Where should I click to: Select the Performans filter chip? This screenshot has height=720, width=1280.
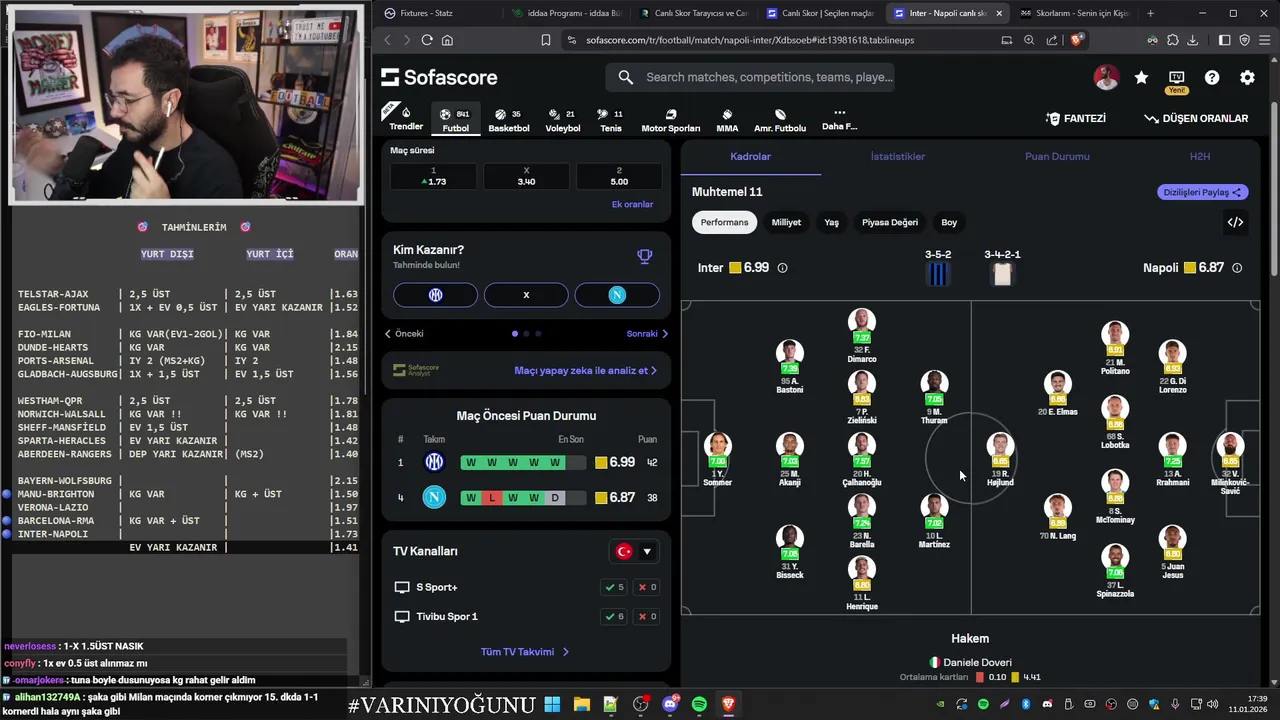click(x=724, y=222)
